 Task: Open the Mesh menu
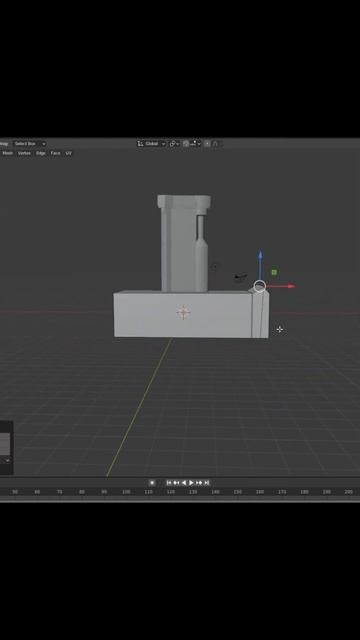[8, 153]
